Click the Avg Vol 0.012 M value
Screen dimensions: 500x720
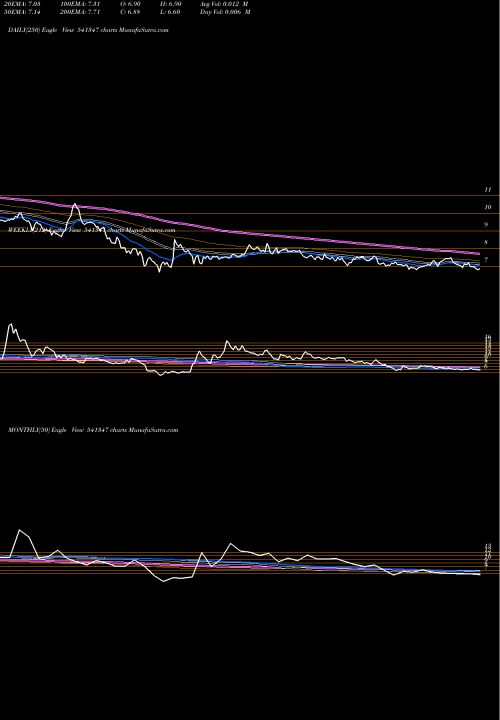(224, 4)
